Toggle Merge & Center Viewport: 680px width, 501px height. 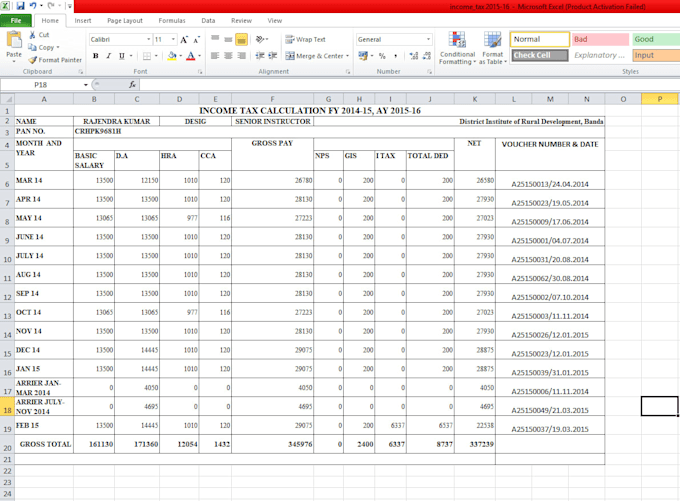[314, 56]
